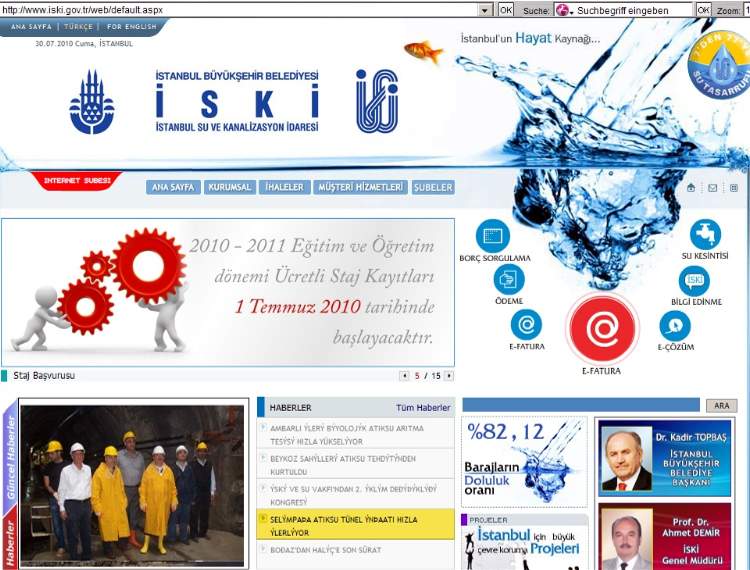The width and height of the screenshot is (750, 570).
Task: Go to previous banner slide arrow
Action: tap(404, 376)
